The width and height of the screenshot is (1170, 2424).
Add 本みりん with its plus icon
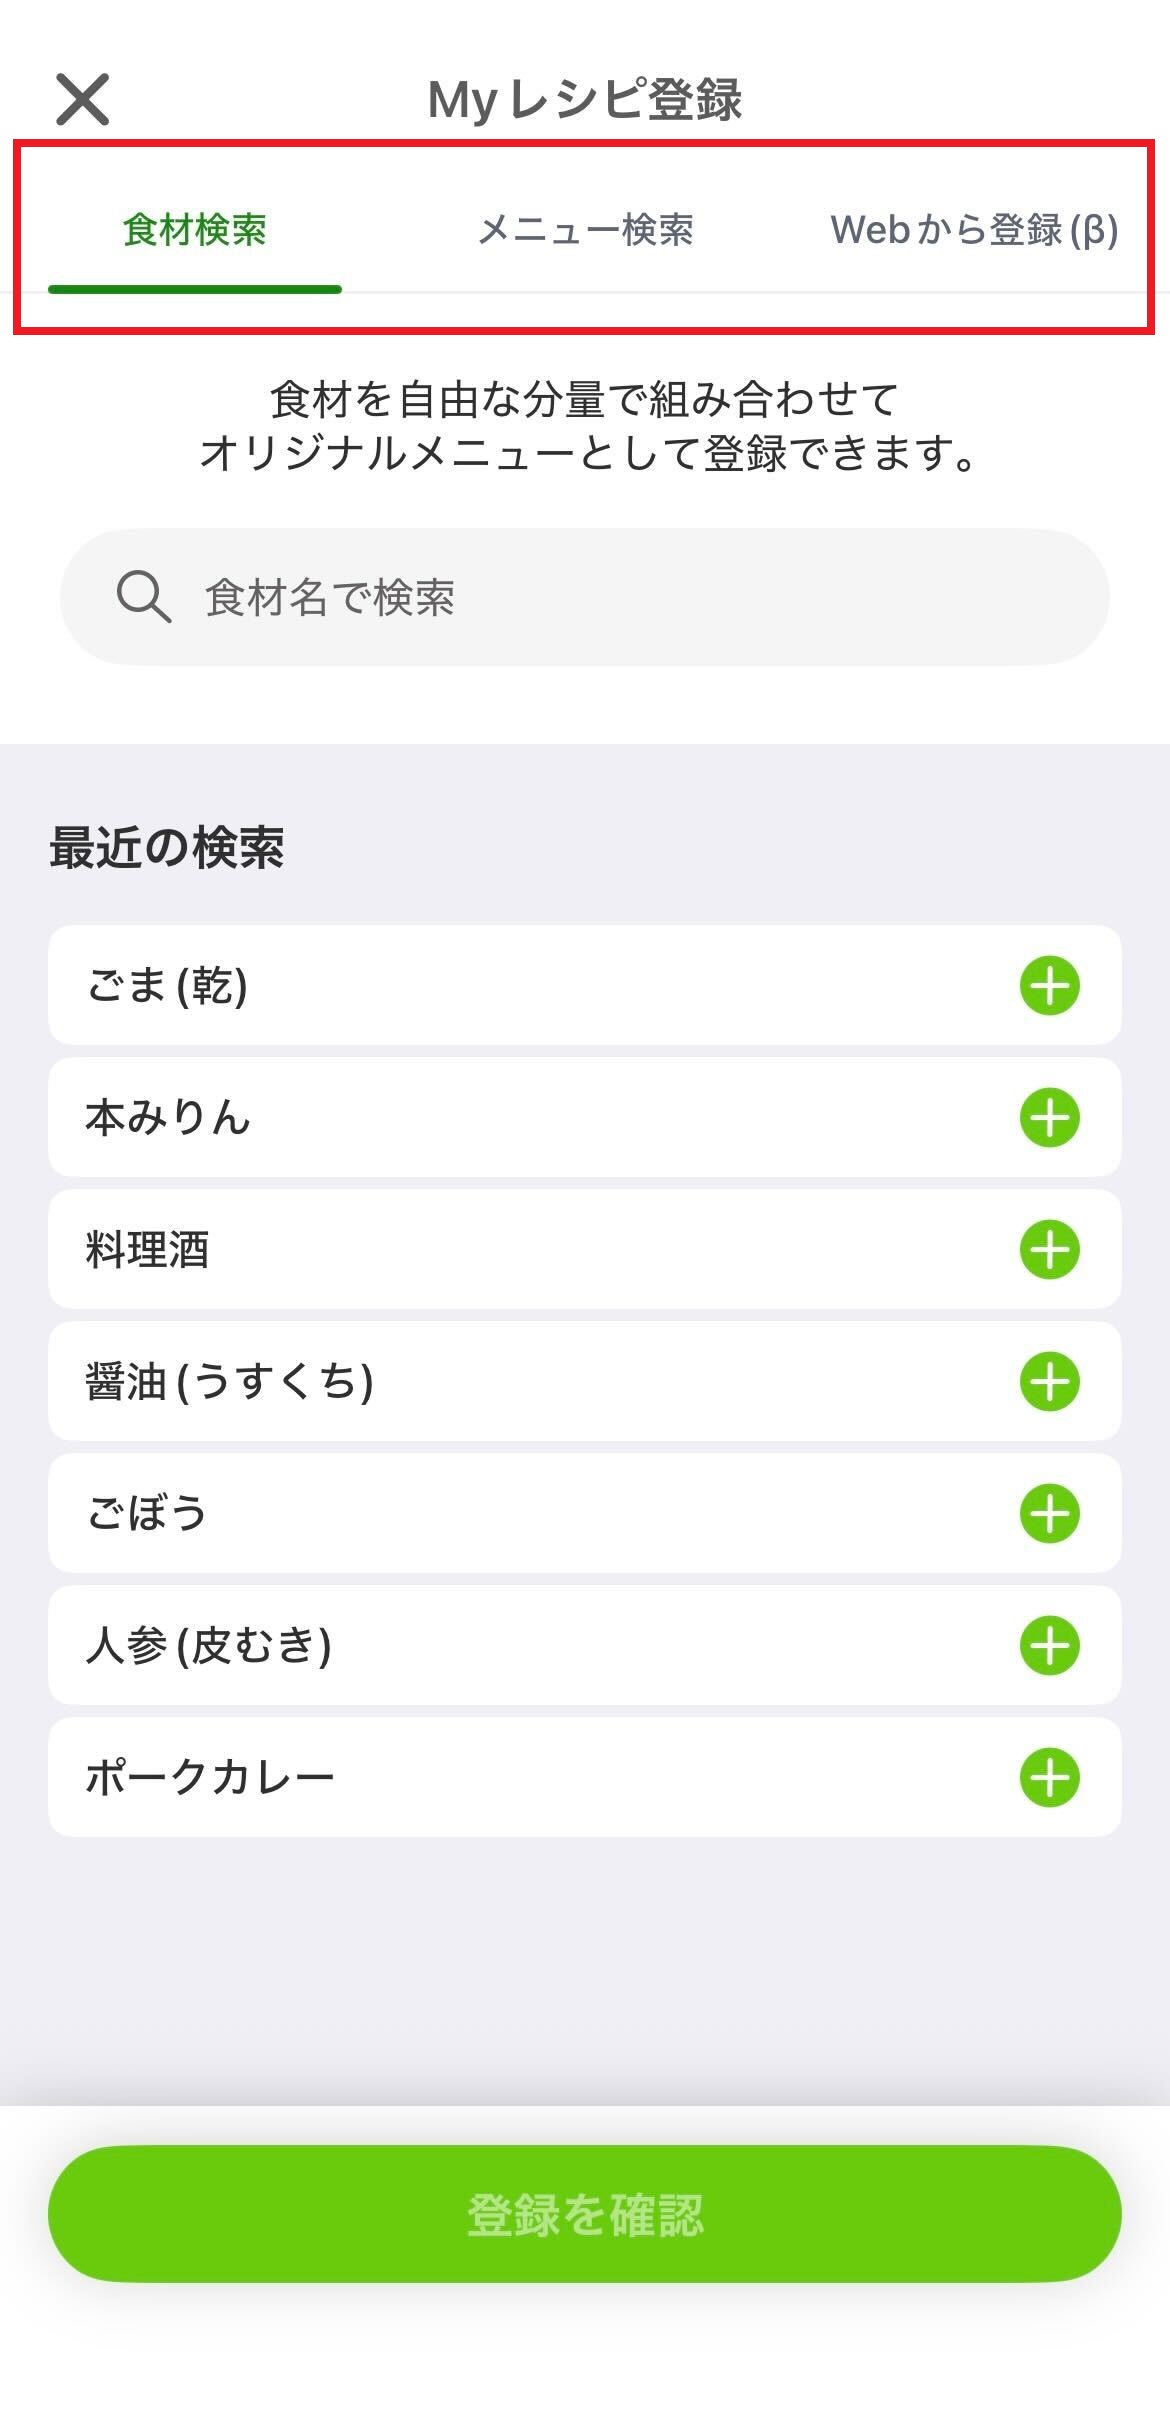coord(1049,1118)
